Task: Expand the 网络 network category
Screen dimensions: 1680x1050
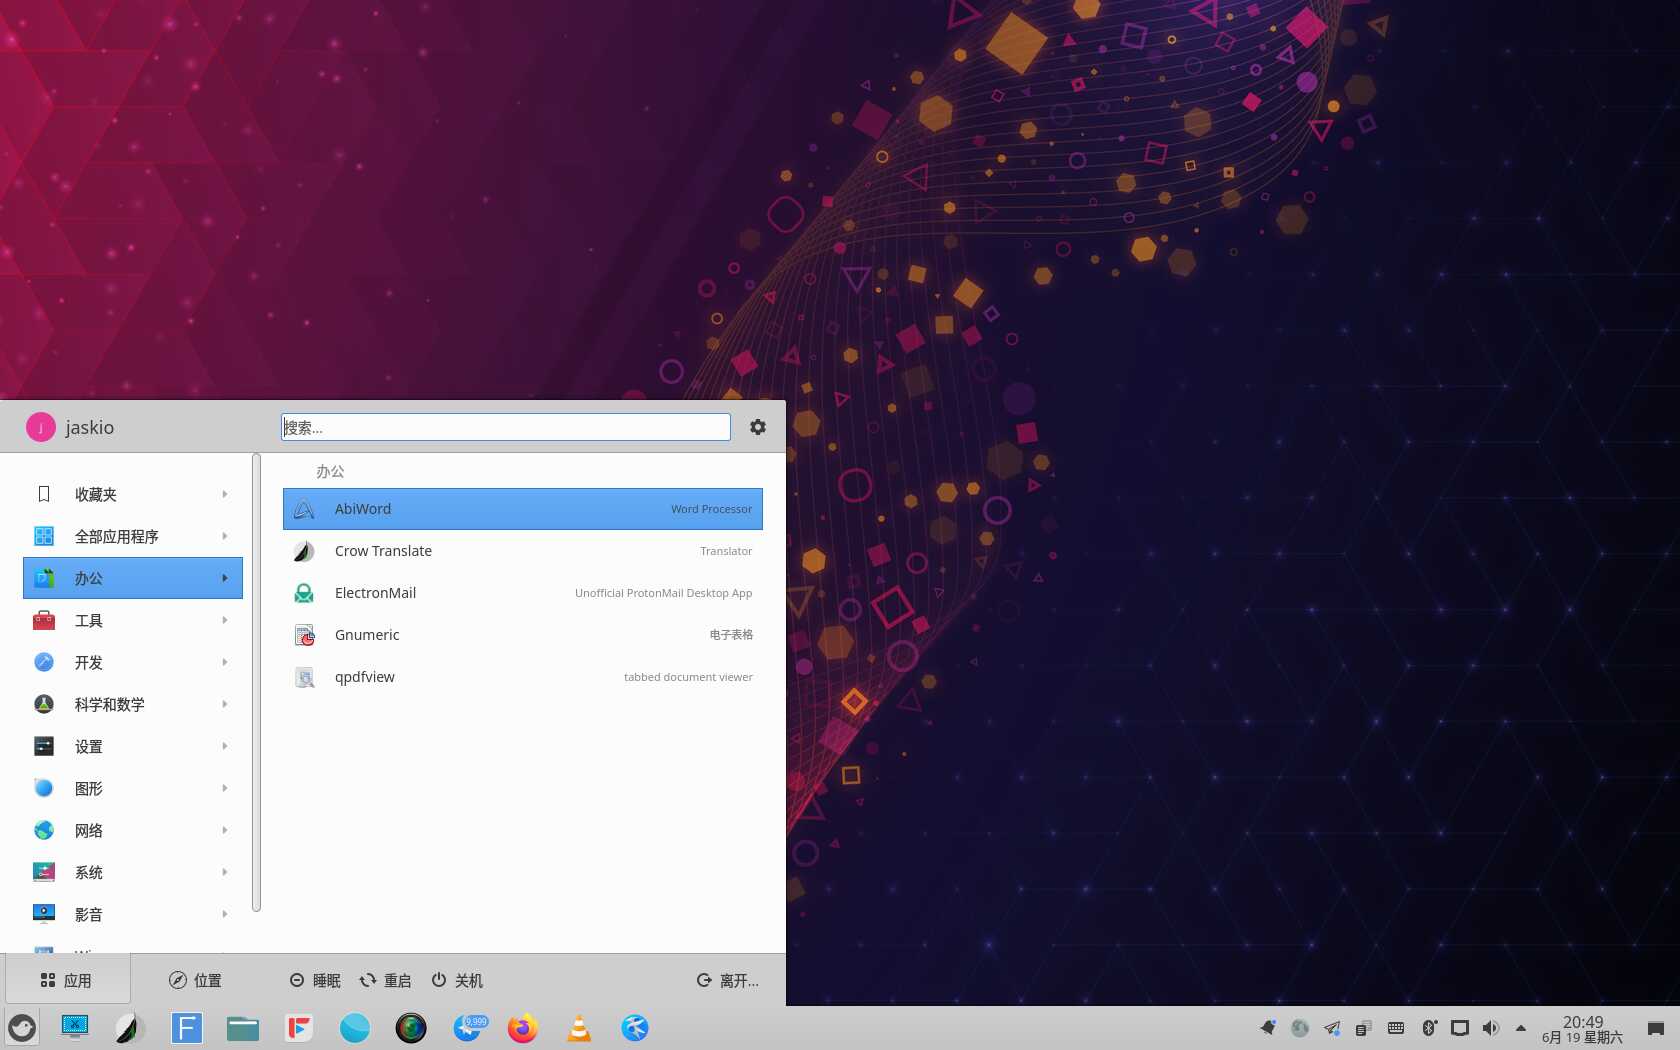Action: click(x=133, y=830)
